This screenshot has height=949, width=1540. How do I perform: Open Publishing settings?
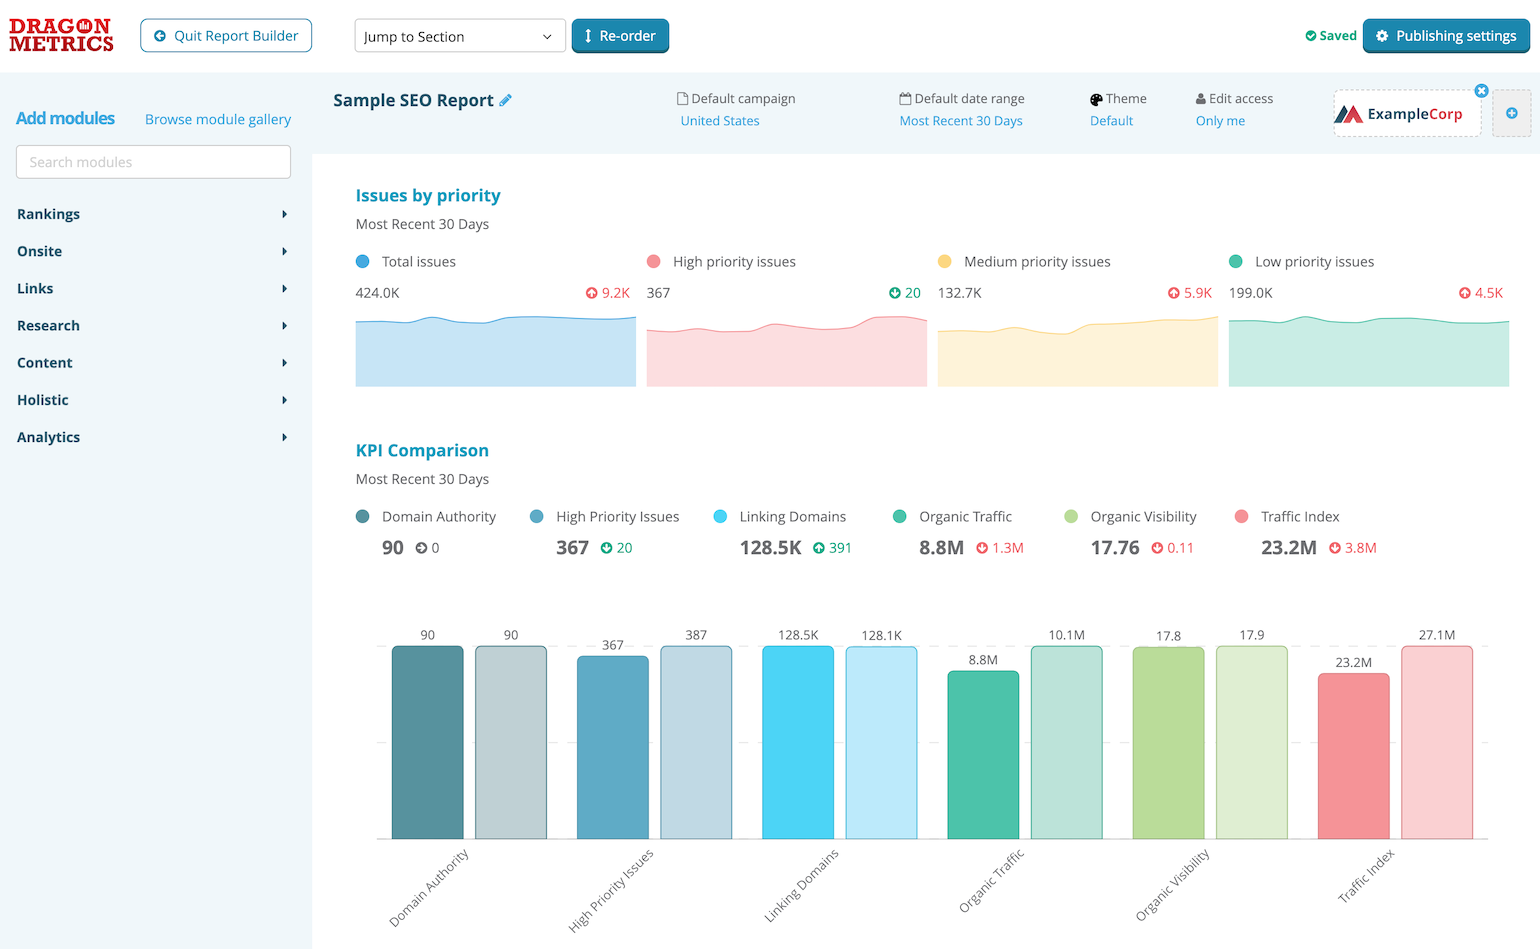[x=1446, y=35]
